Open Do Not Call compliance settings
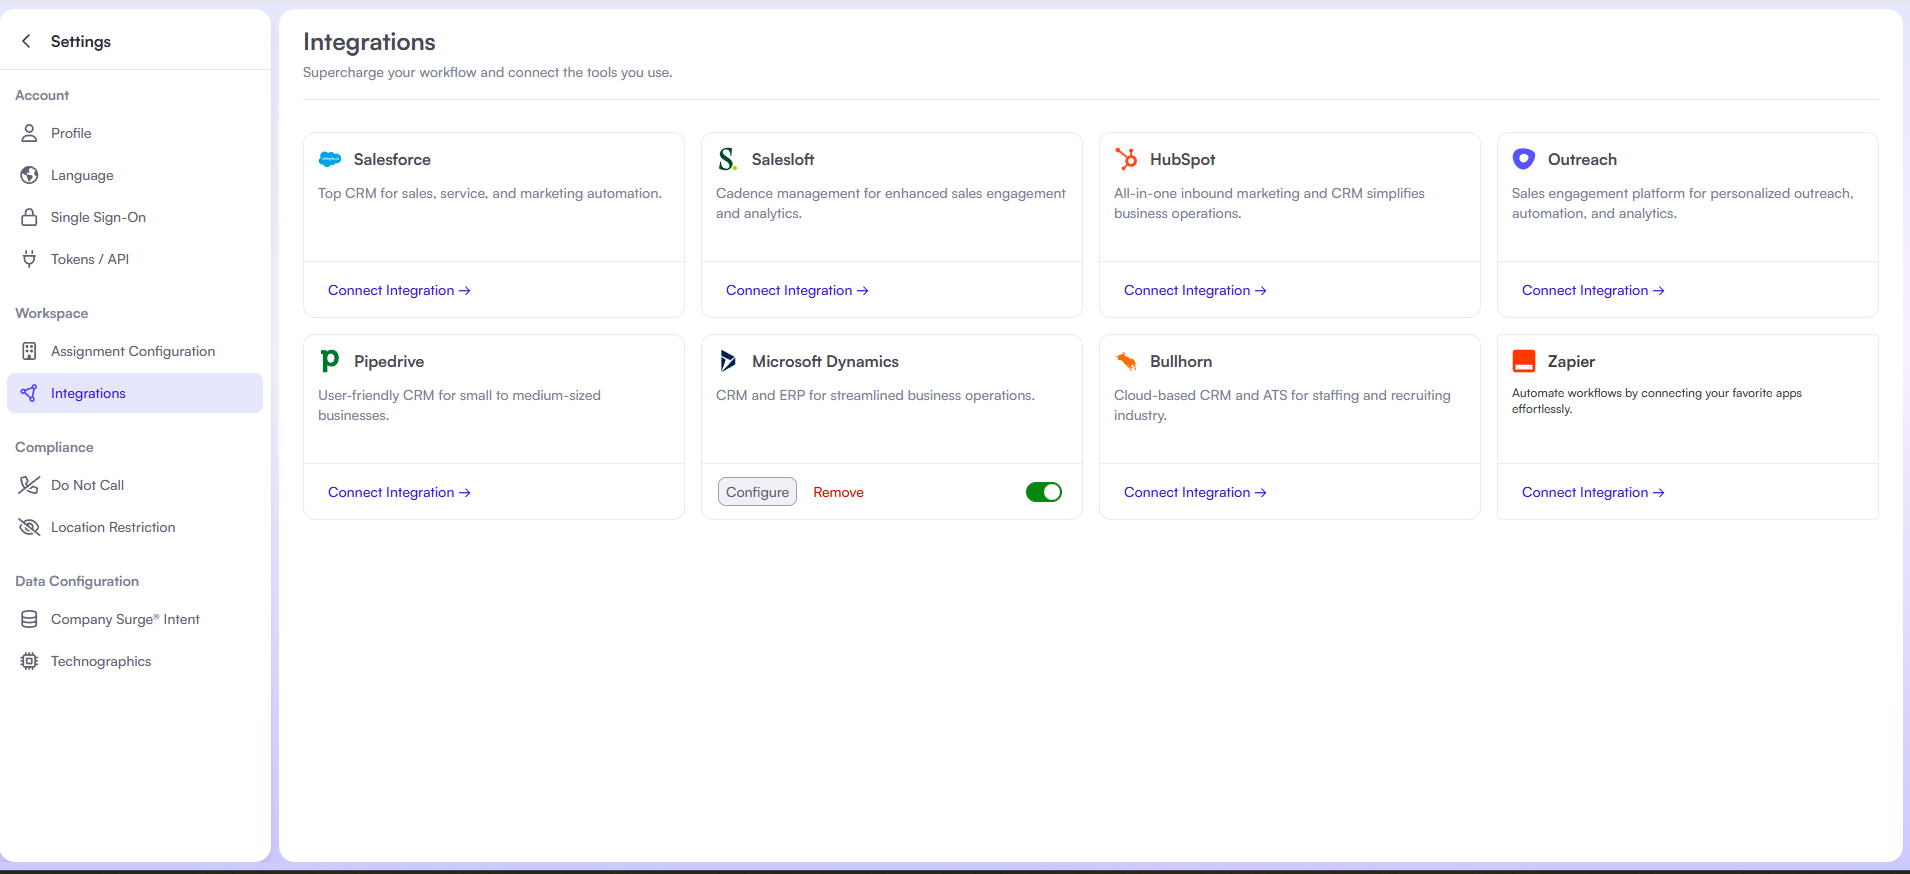Viewport: 1910px width, 874px height. tap(87, 485)
